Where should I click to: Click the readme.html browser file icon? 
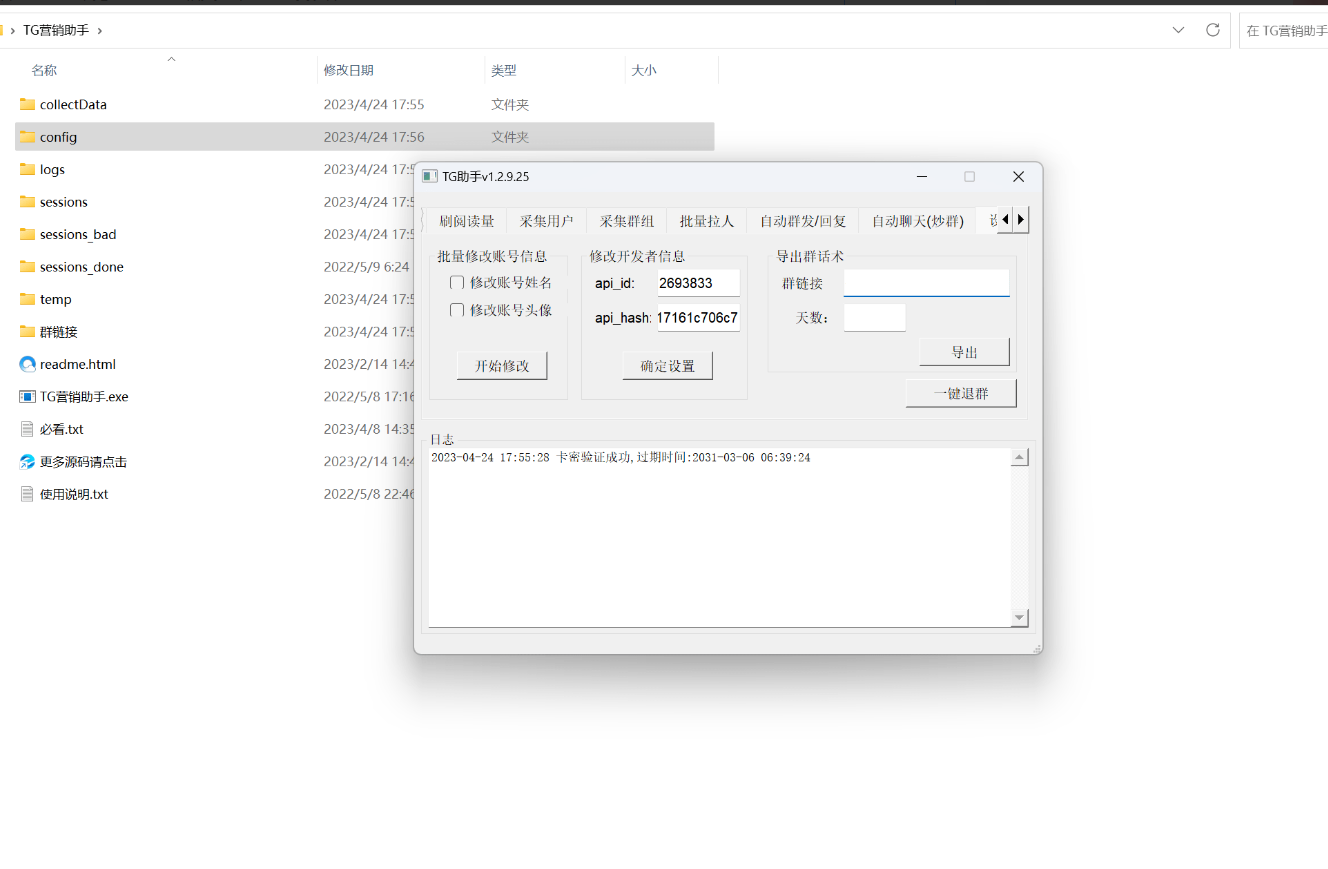(x=28, y=364)
